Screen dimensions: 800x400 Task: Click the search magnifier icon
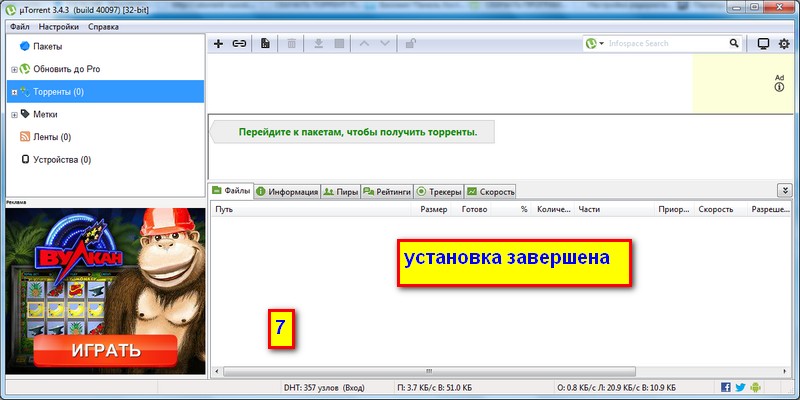tap(734, 43)
